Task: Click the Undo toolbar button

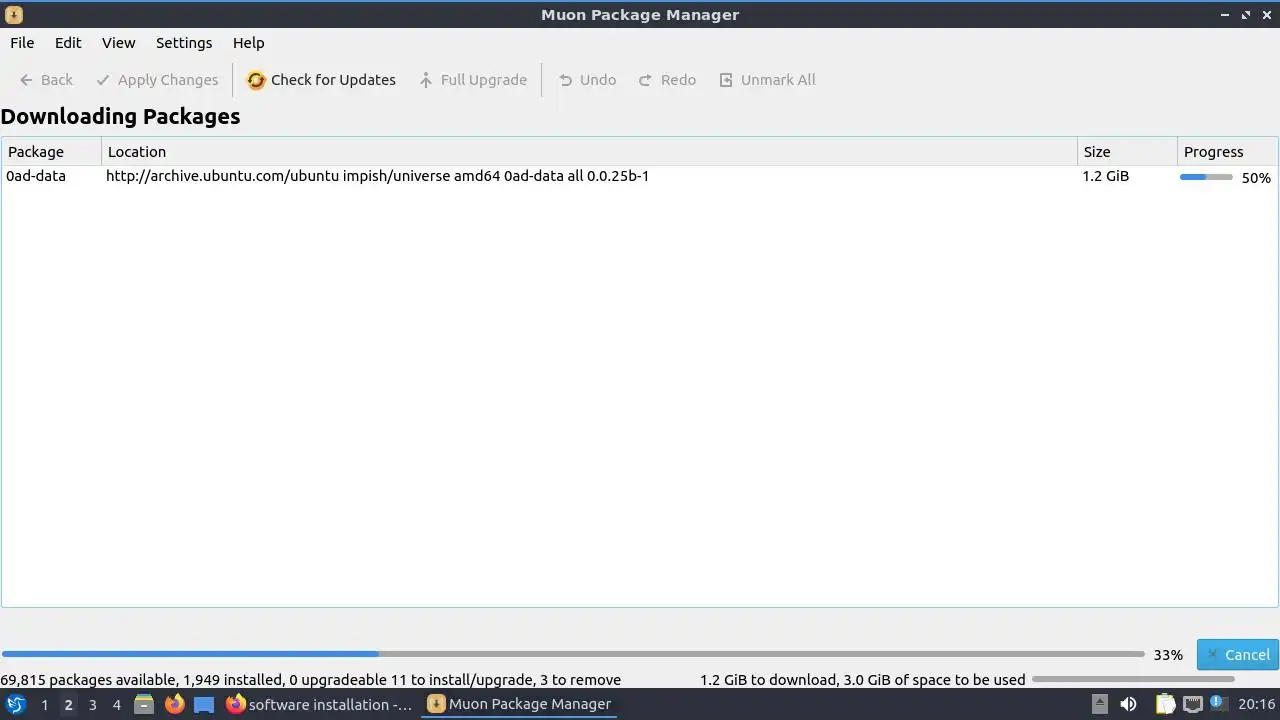Action: tap(587, 80)
